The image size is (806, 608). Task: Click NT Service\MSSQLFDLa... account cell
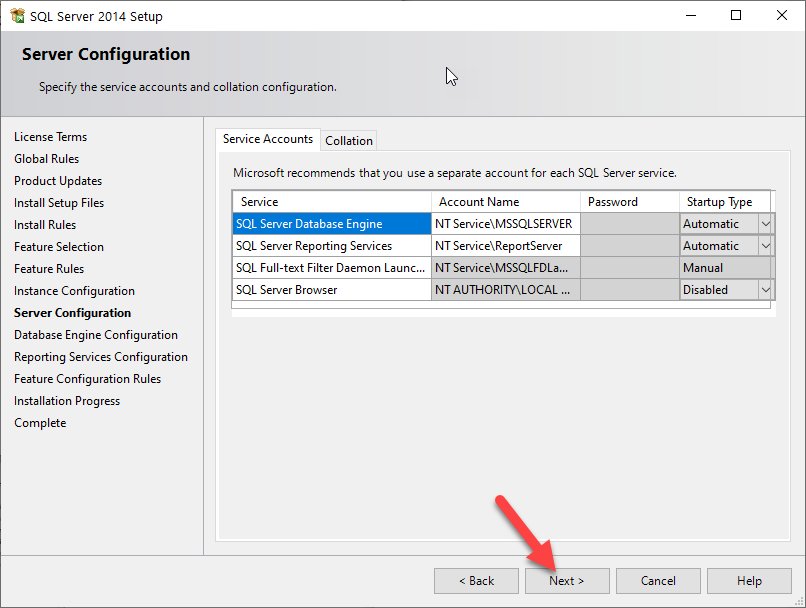click(x=506, y=268)
